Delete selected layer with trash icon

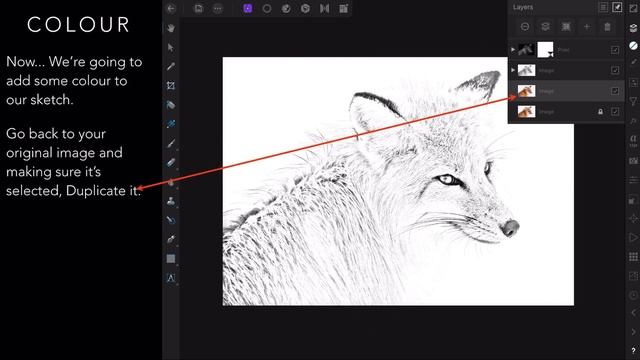(x=607, y=27)
